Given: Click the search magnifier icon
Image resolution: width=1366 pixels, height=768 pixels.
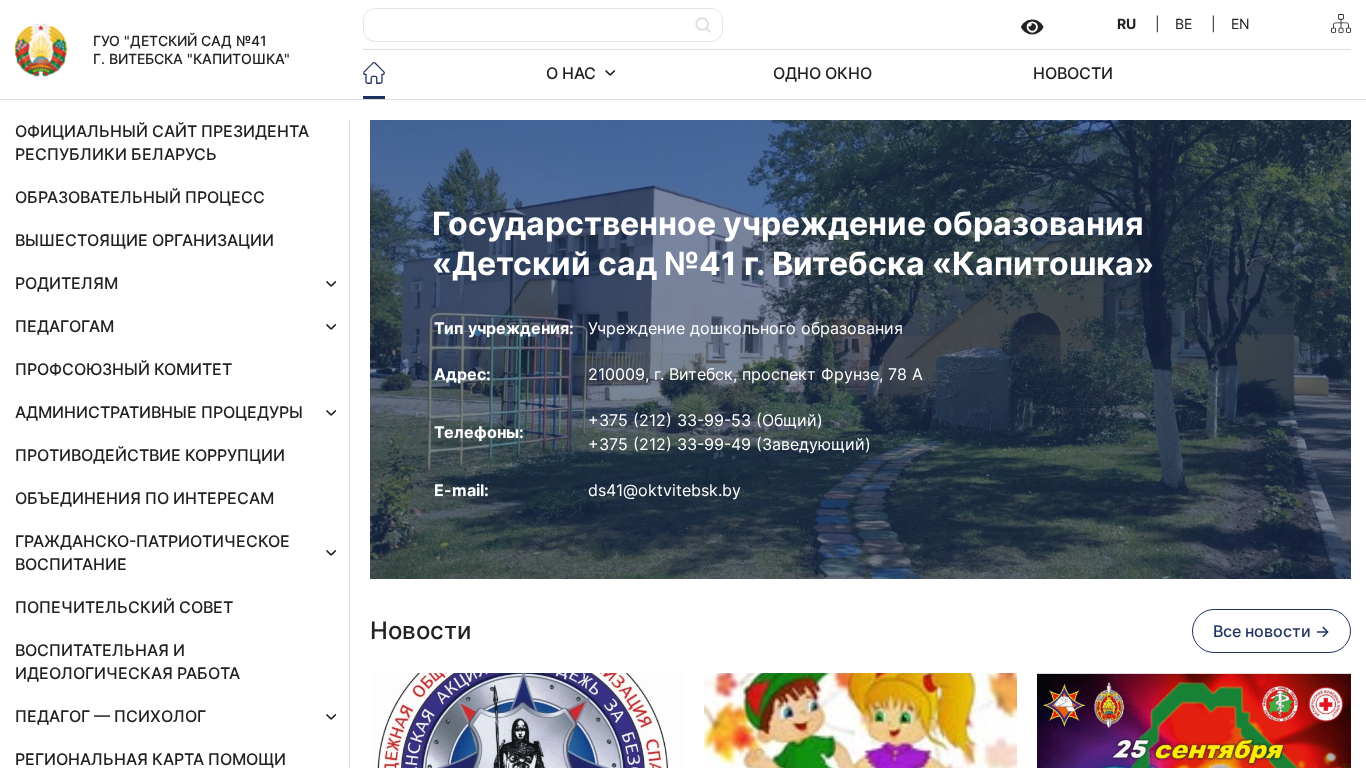Looking at the screenshot, I should 703,25.
